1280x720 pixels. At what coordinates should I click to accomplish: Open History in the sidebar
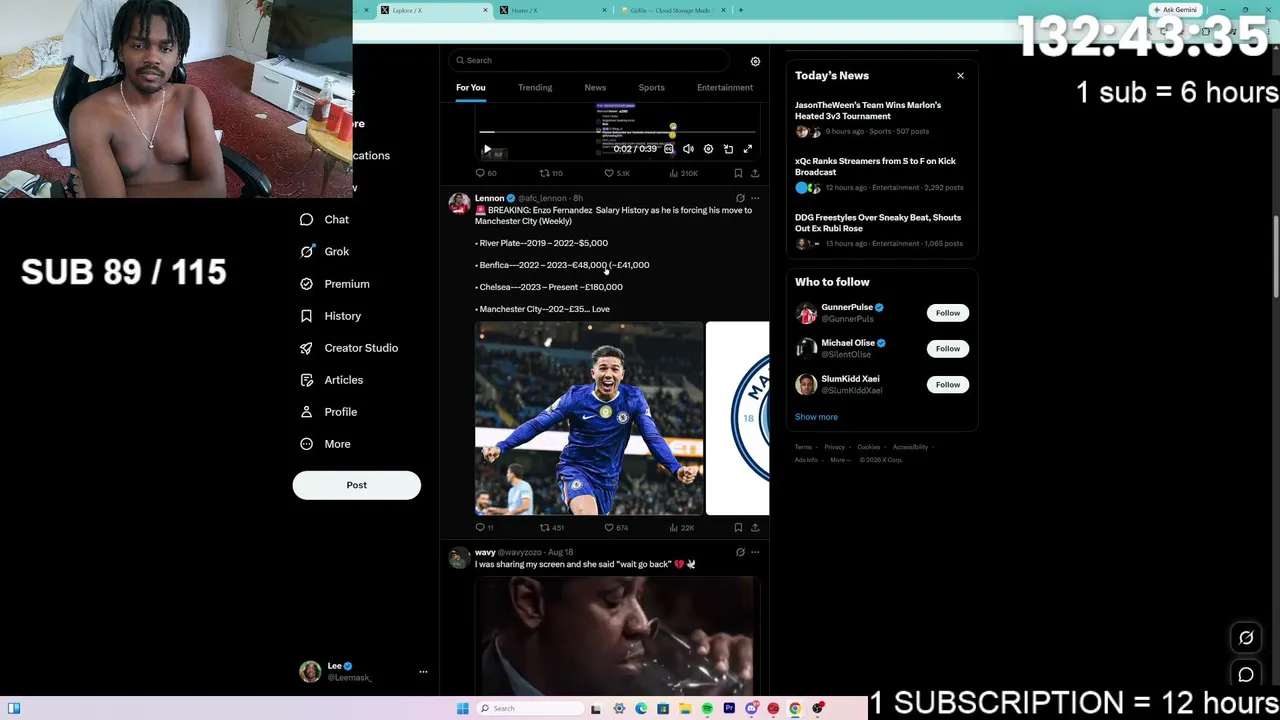click(330, 316)
